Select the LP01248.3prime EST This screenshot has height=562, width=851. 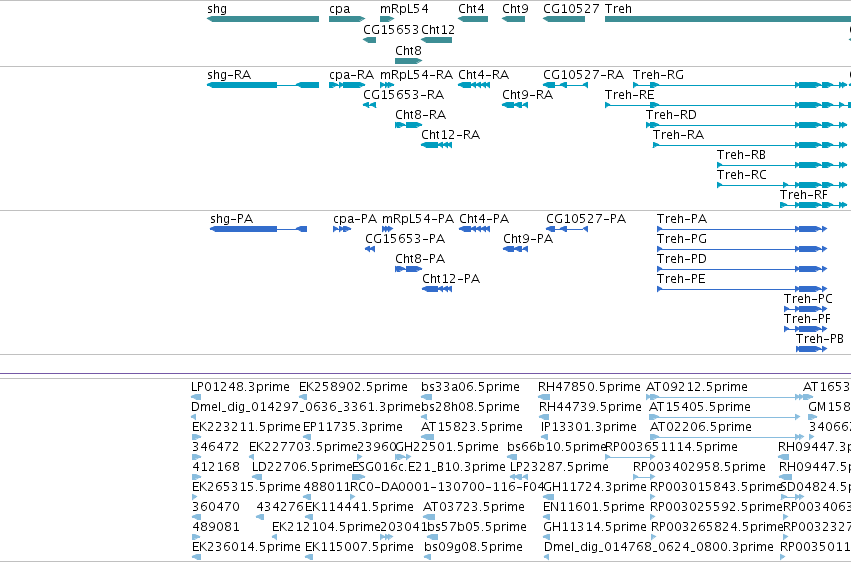196,397
